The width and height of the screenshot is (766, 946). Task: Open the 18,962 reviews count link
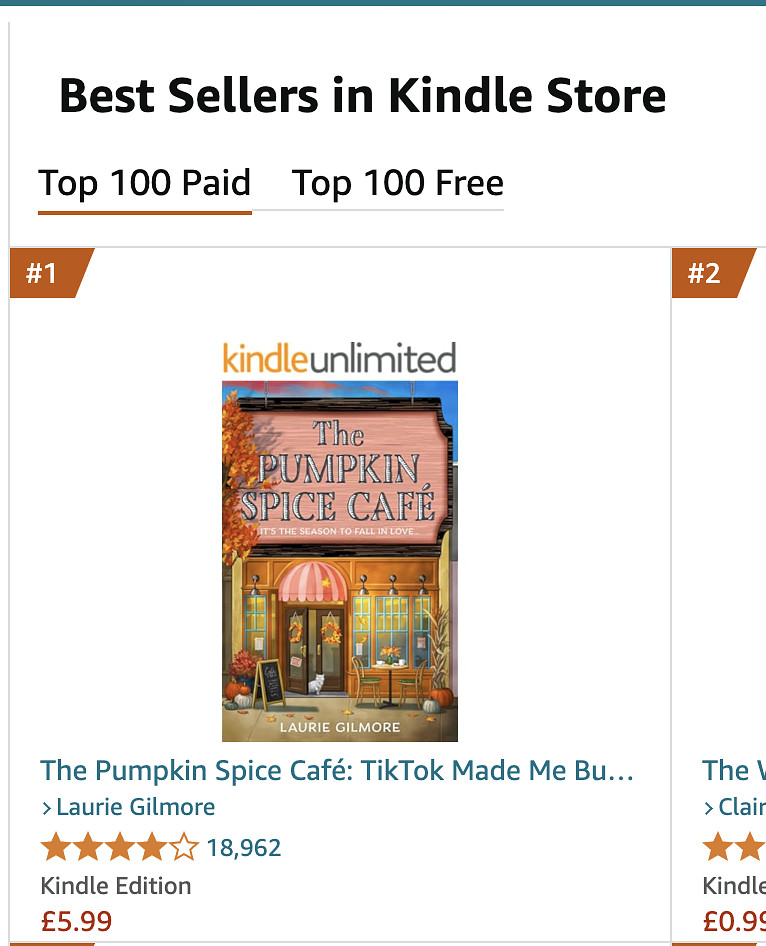click(243, 849)
